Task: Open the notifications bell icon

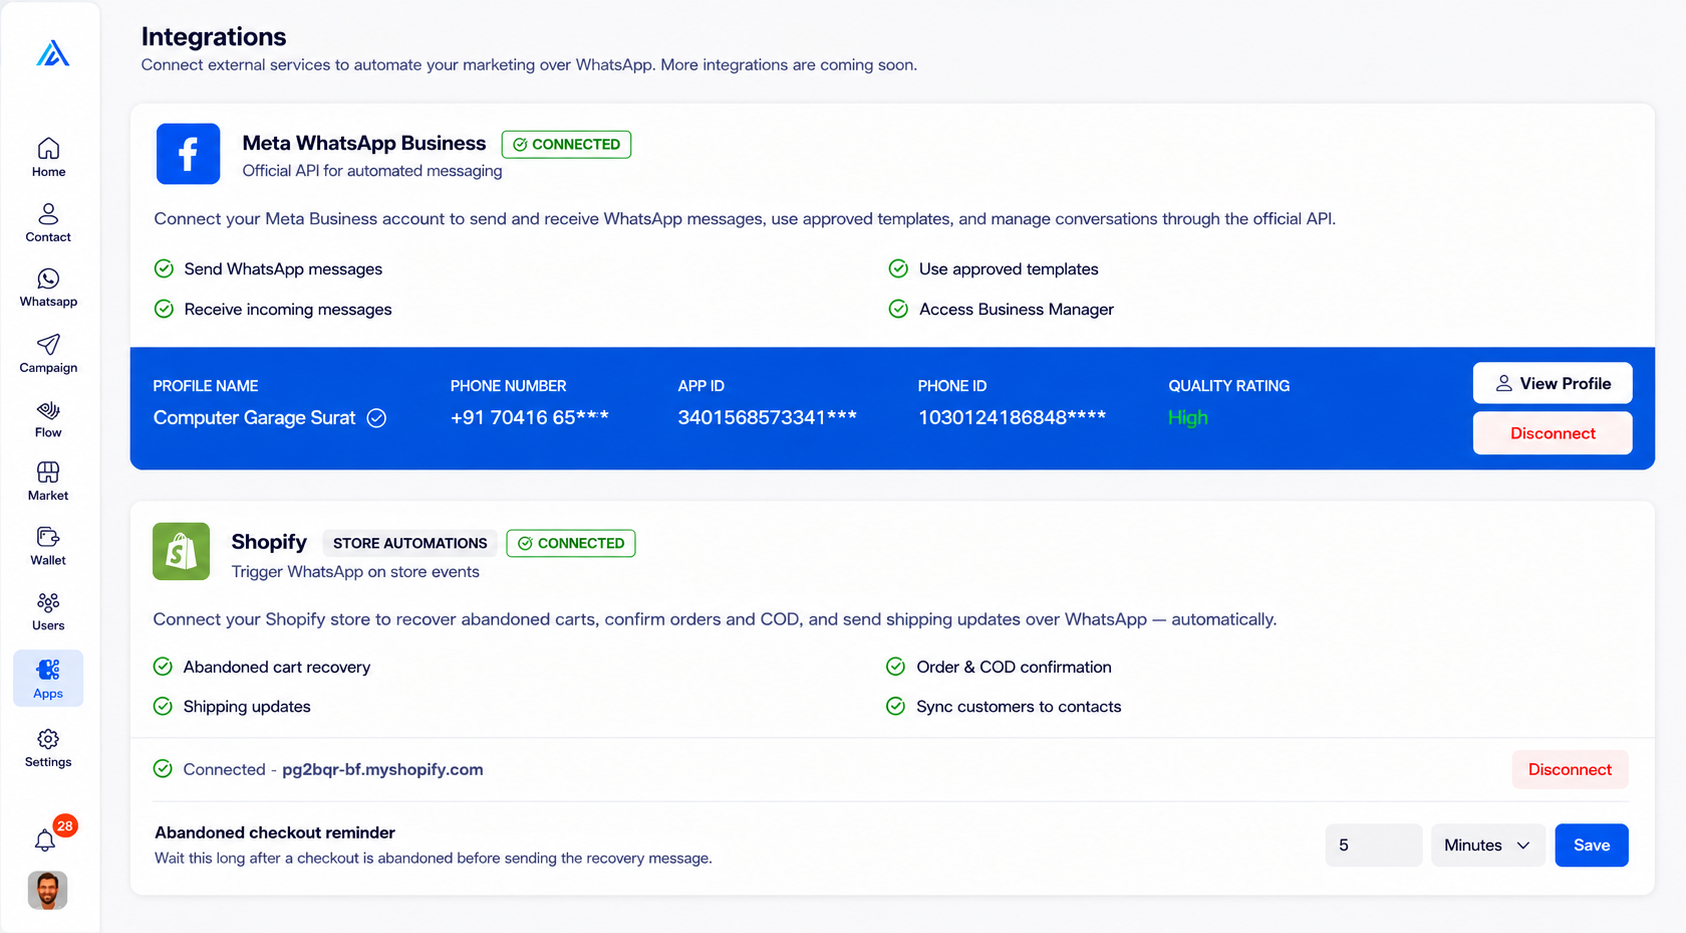Action: 45,841
